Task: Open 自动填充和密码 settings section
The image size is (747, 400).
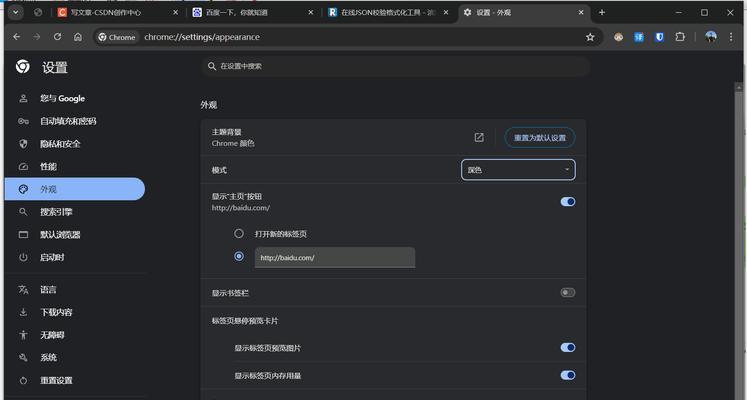Action: pos(75,121)
